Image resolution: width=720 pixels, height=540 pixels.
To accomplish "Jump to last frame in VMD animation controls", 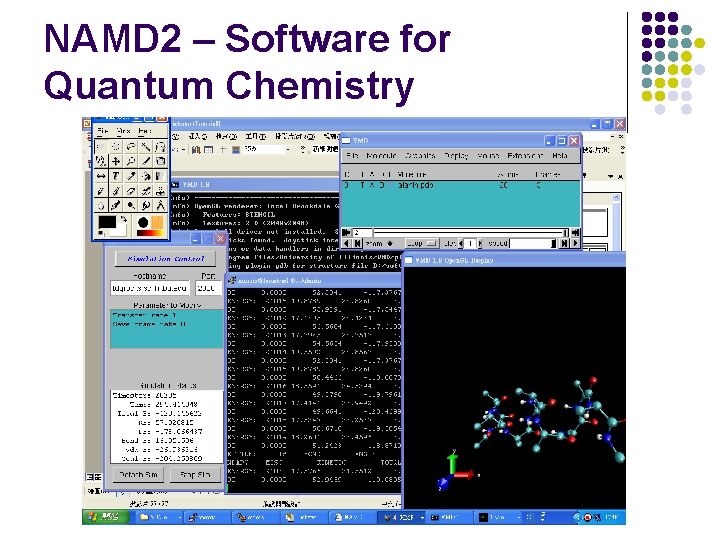I will point(576,232).
